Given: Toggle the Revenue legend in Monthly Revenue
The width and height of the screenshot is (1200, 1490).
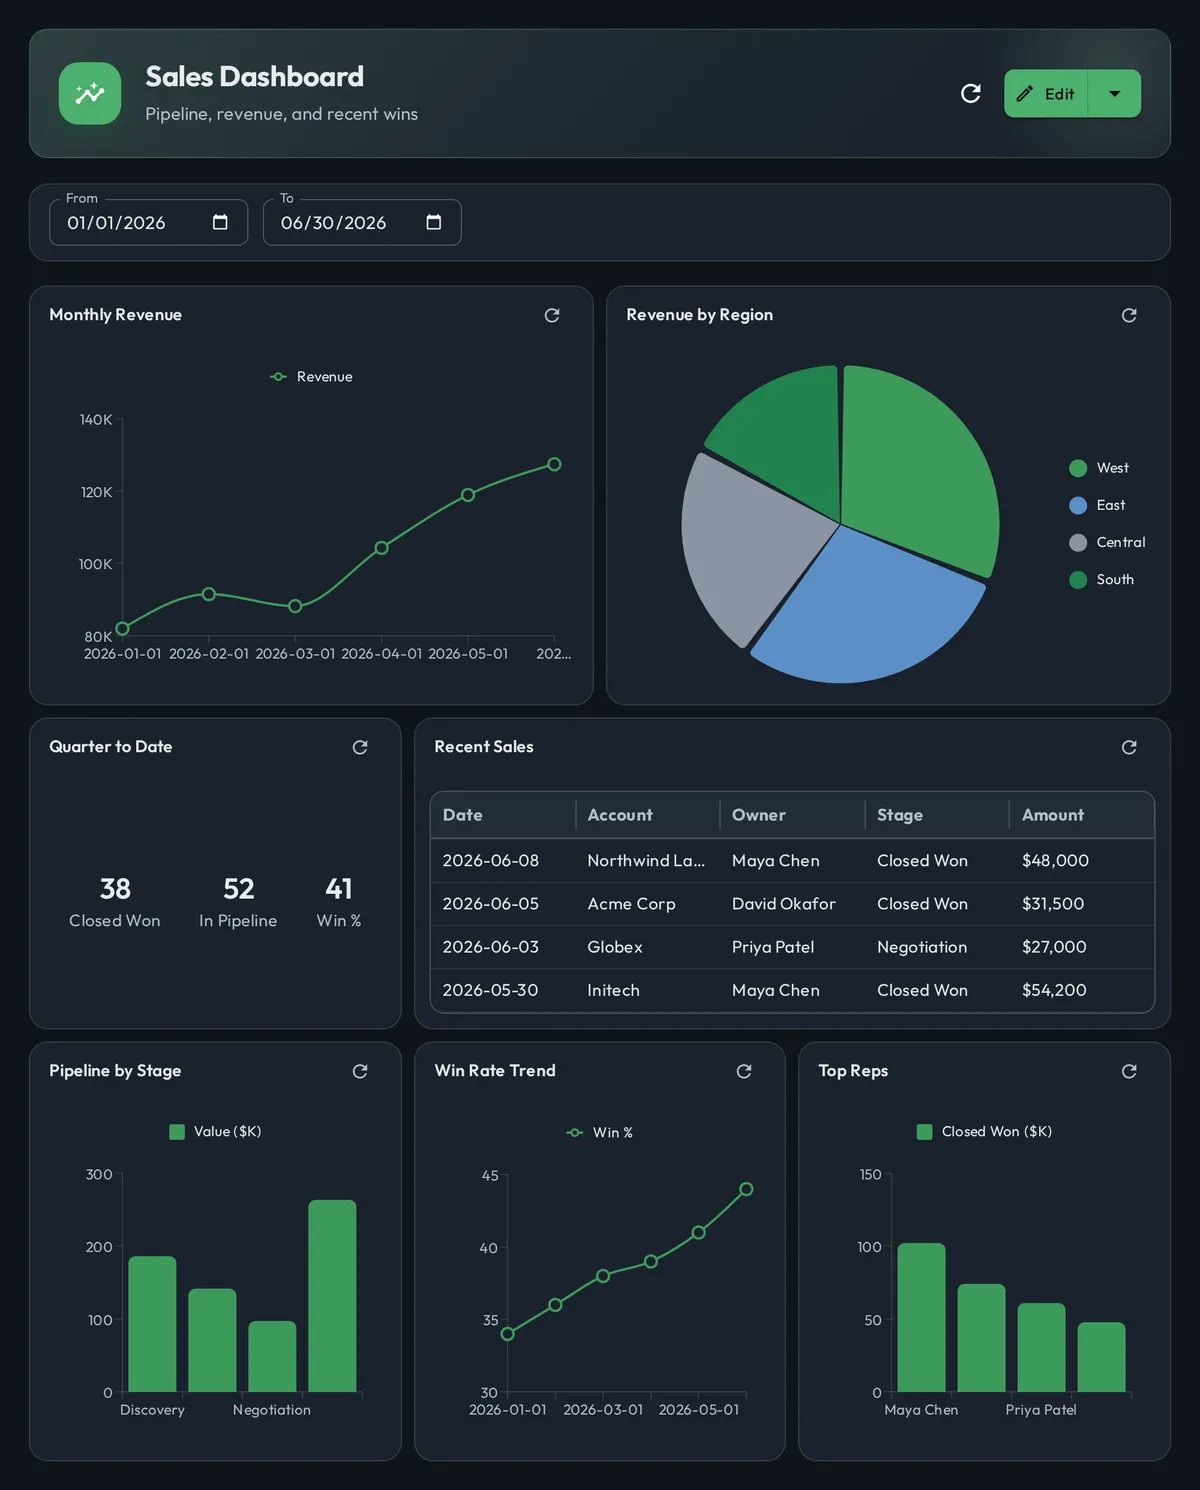Looking at the screenshot, I should point(311,377).
